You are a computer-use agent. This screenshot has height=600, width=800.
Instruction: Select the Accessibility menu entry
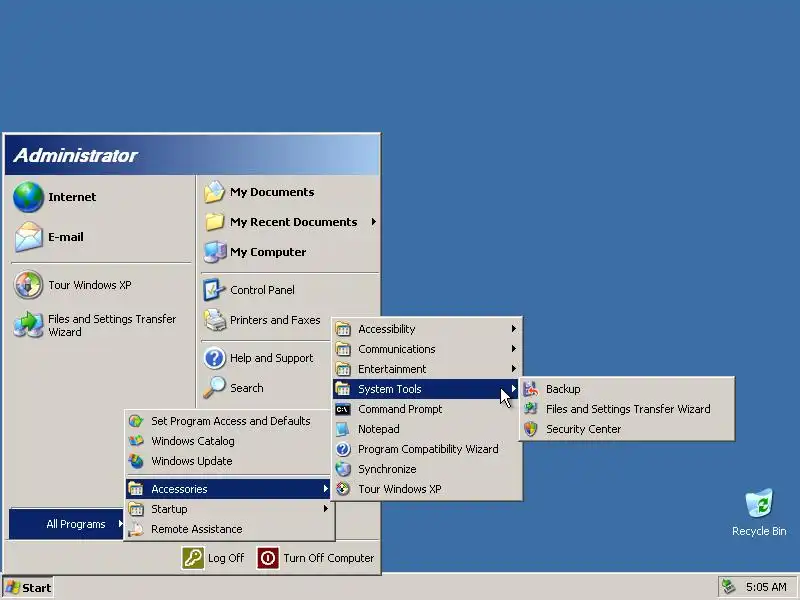[x=427, y=329]
